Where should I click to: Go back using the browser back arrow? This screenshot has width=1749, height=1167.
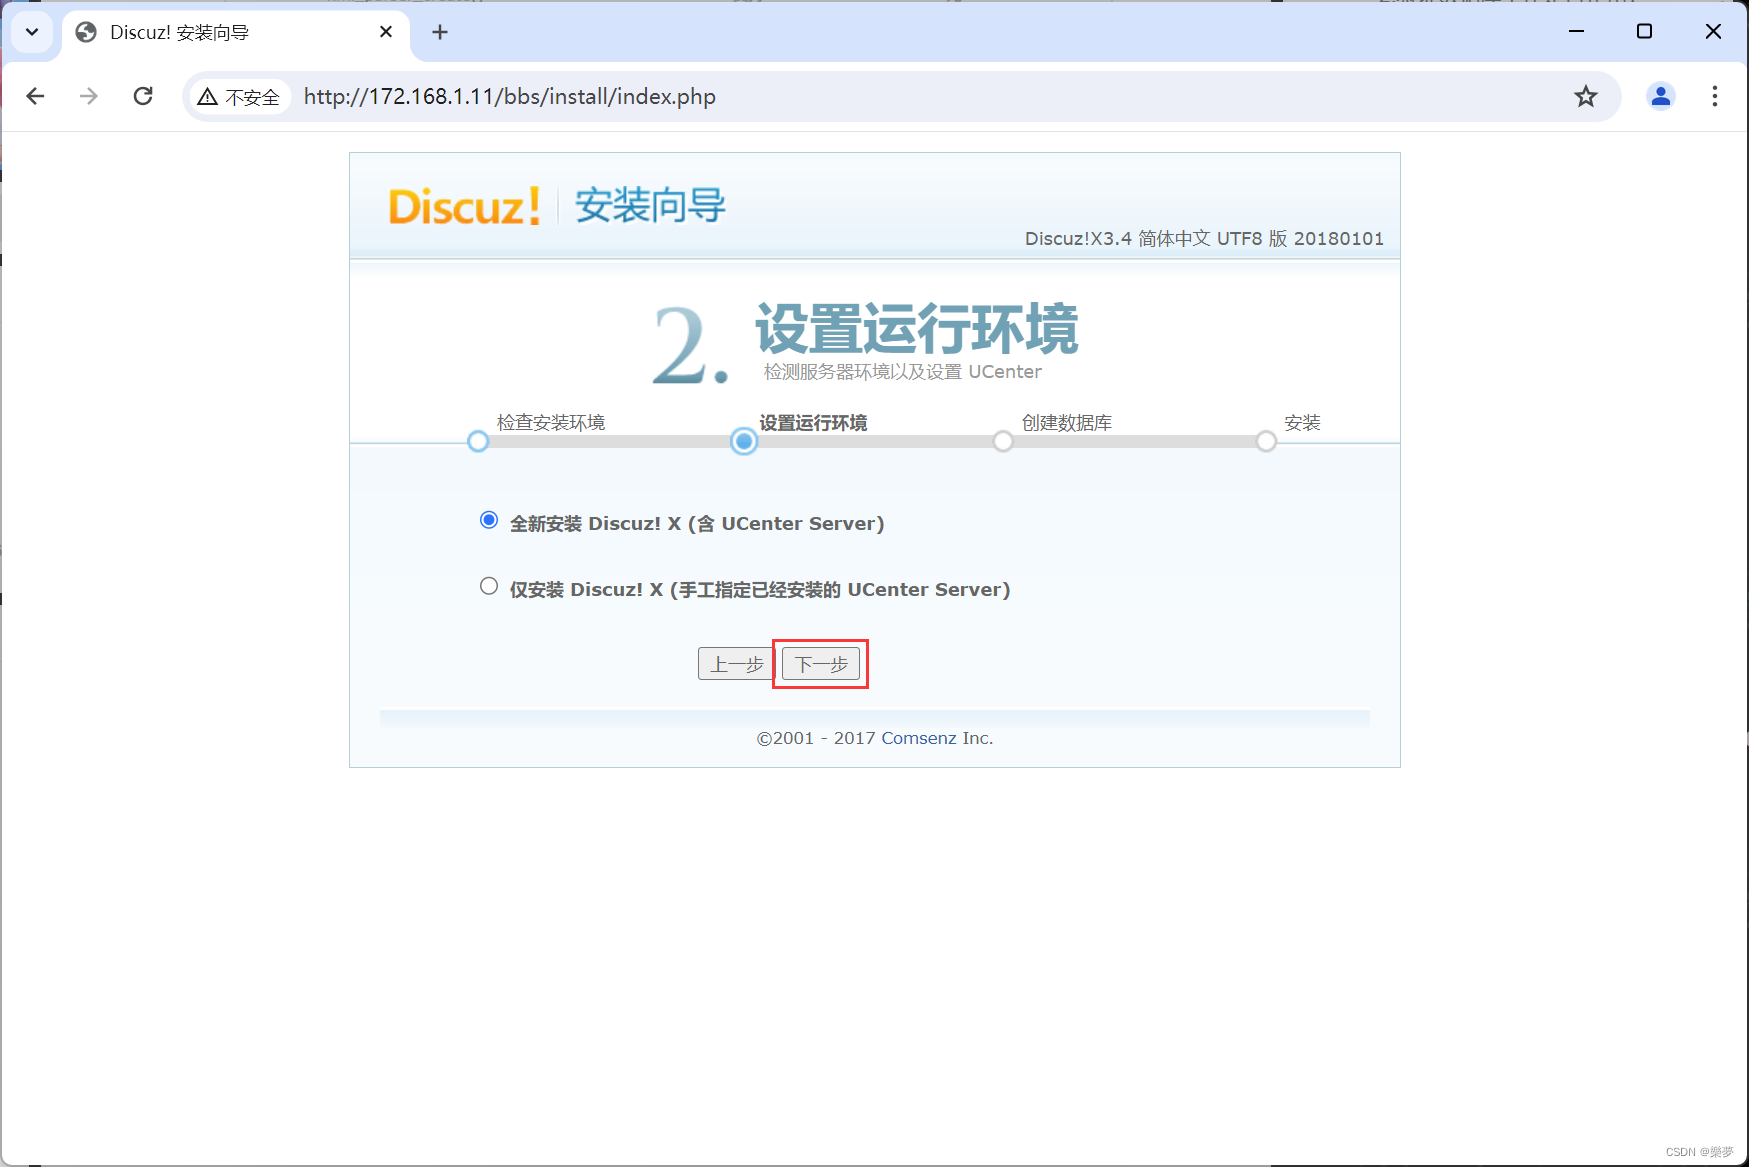pyautogui.click(x=35, y=96)
